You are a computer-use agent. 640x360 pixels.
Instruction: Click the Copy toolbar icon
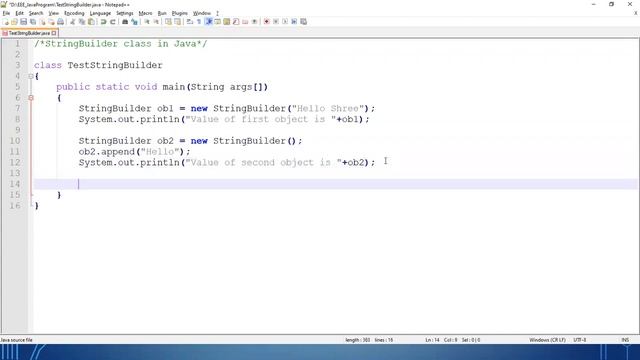(82, 22)
